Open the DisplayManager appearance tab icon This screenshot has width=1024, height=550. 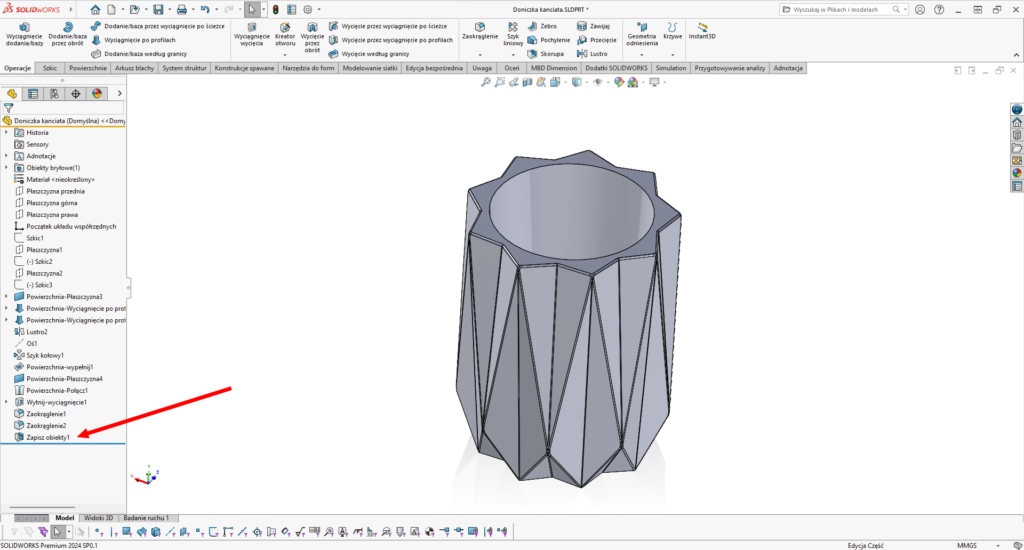pyautogui.click(x=97, y=93)
